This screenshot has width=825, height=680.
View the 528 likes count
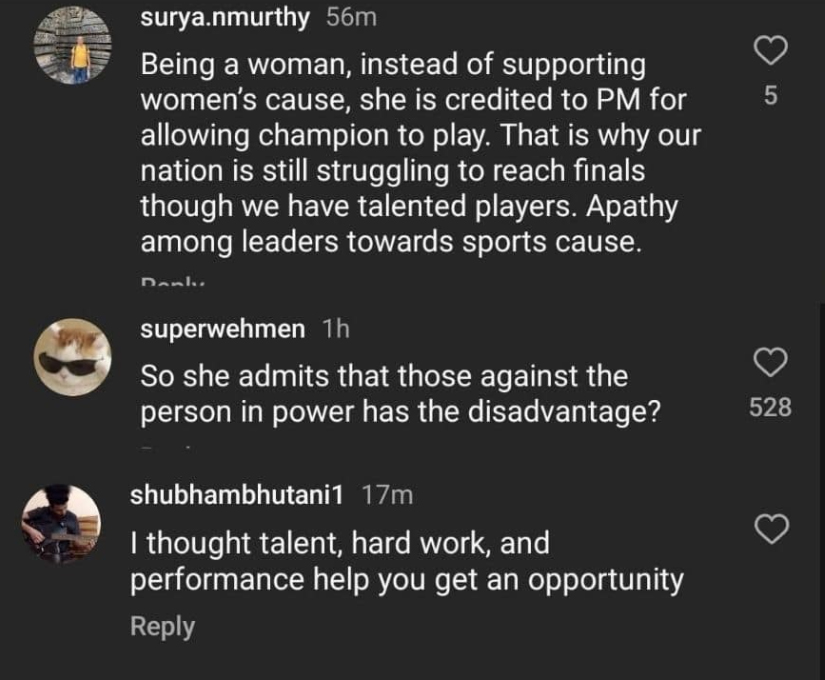pos(769,407)
